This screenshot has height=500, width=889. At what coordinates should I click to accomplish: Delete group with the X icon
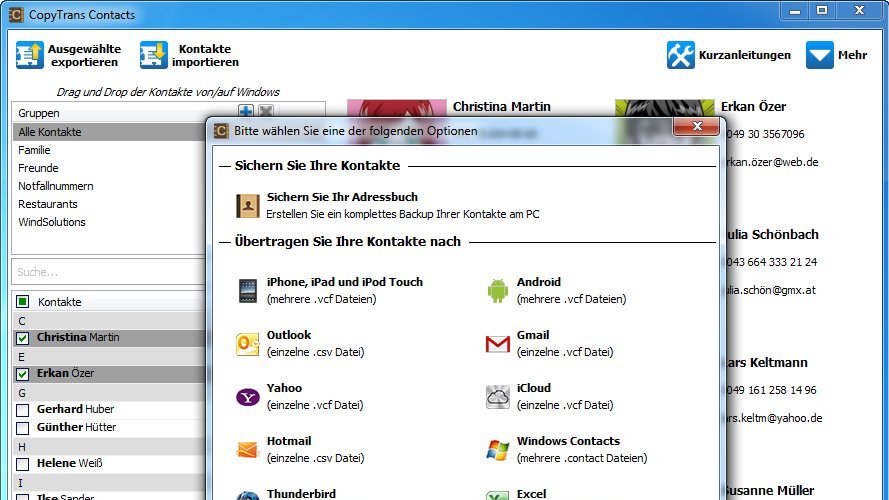pos(266,111)
